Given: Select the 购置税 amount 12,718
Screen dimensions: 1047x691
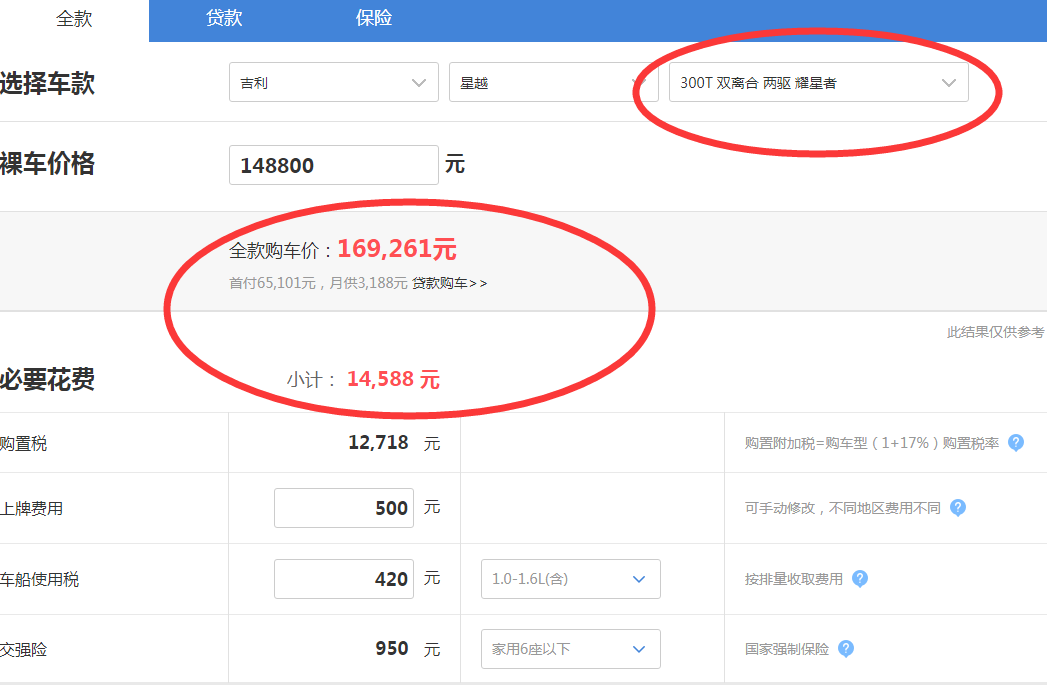Looking at the screenshot, I should [x=378, y=443].
